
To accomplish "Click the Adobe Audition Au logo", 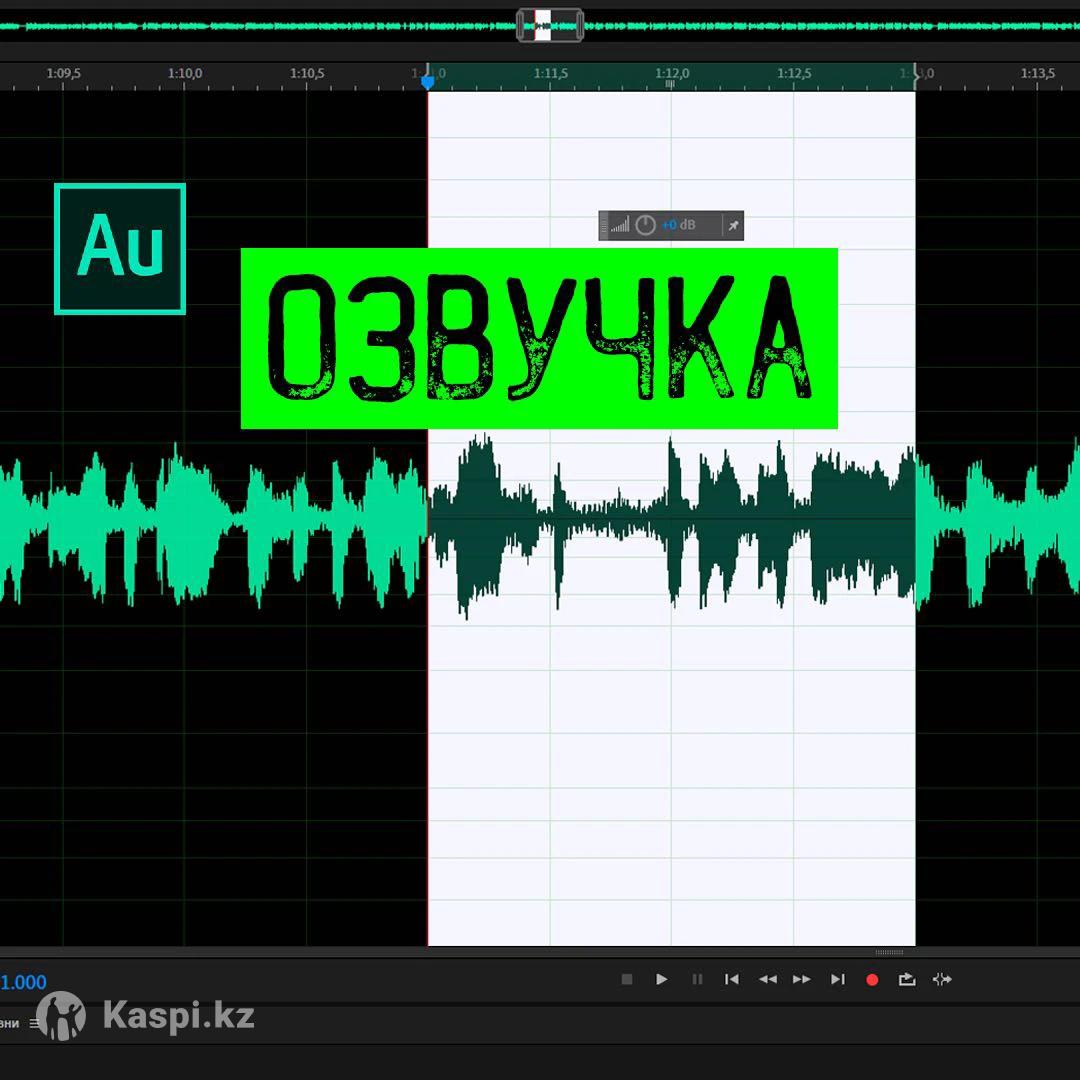I will click(120, 249).
